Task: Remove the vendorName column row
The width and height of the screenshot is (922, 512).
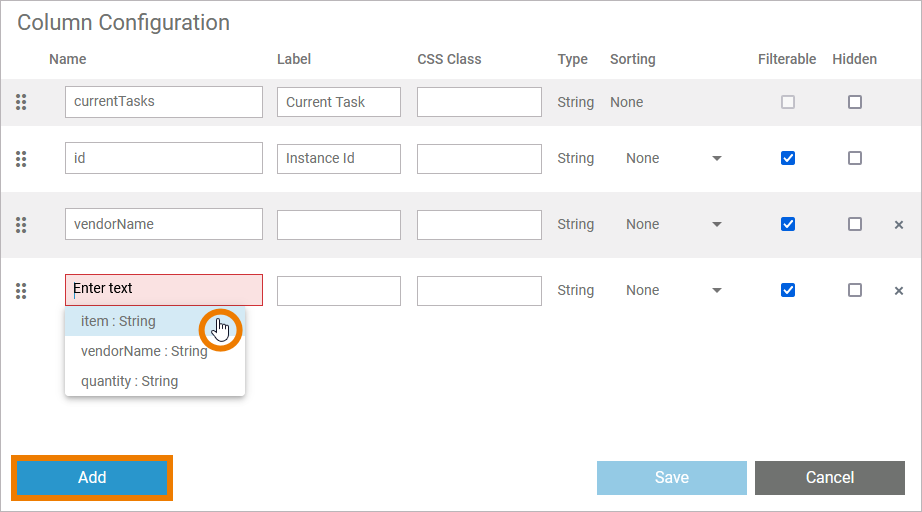Action: 898,225
